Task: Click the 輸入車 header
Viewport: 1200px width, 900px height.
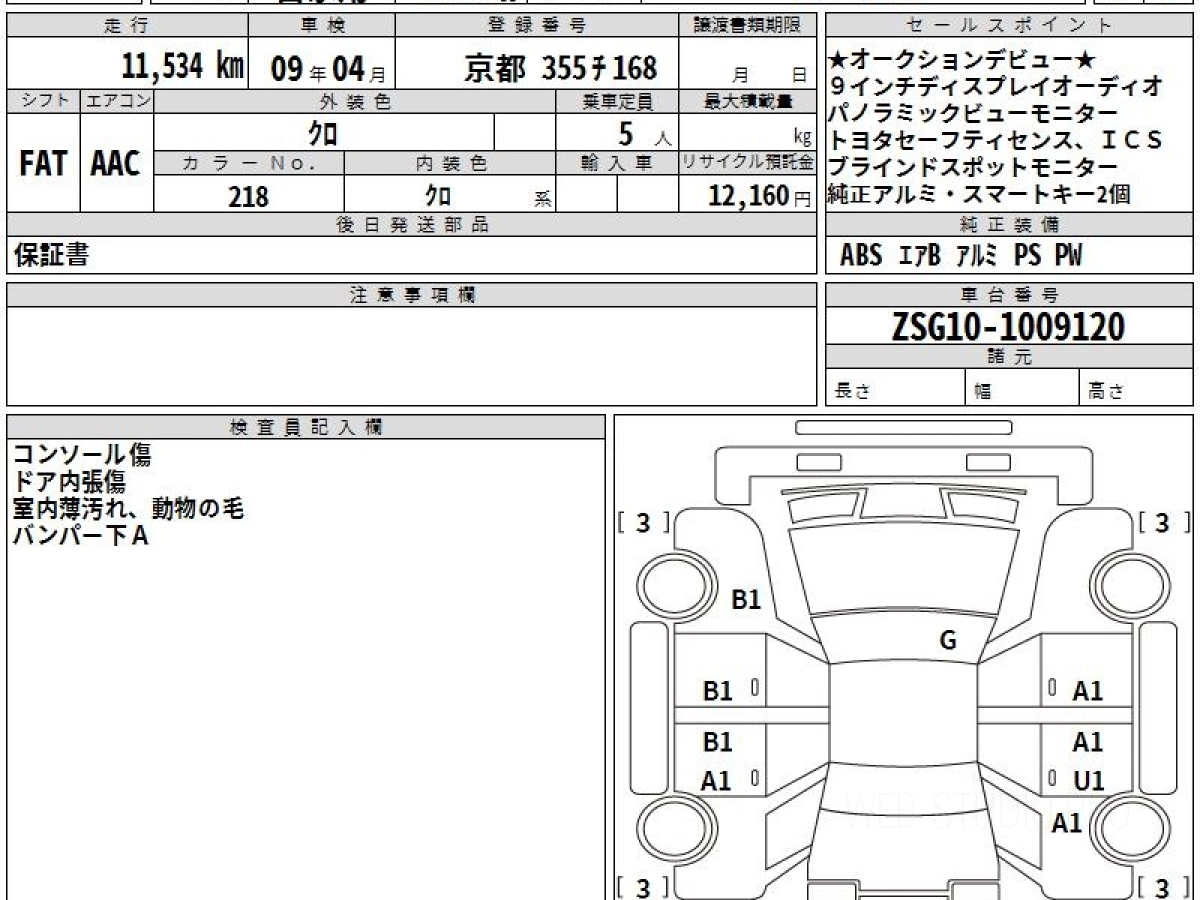Action: pyautogui.click(x=617, y=163)
